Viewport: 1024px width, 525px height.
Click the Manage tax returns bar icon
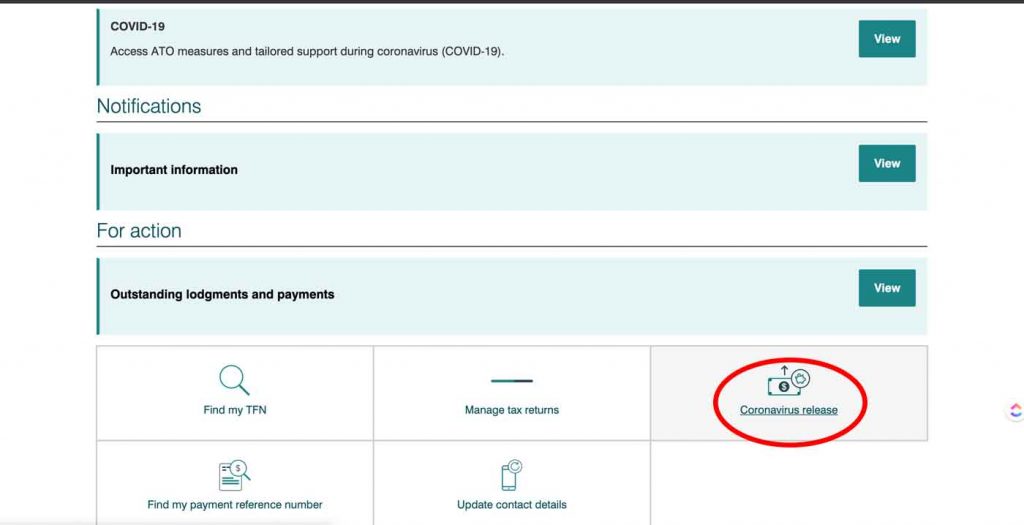pyautogui.click(x=512, y=381)
